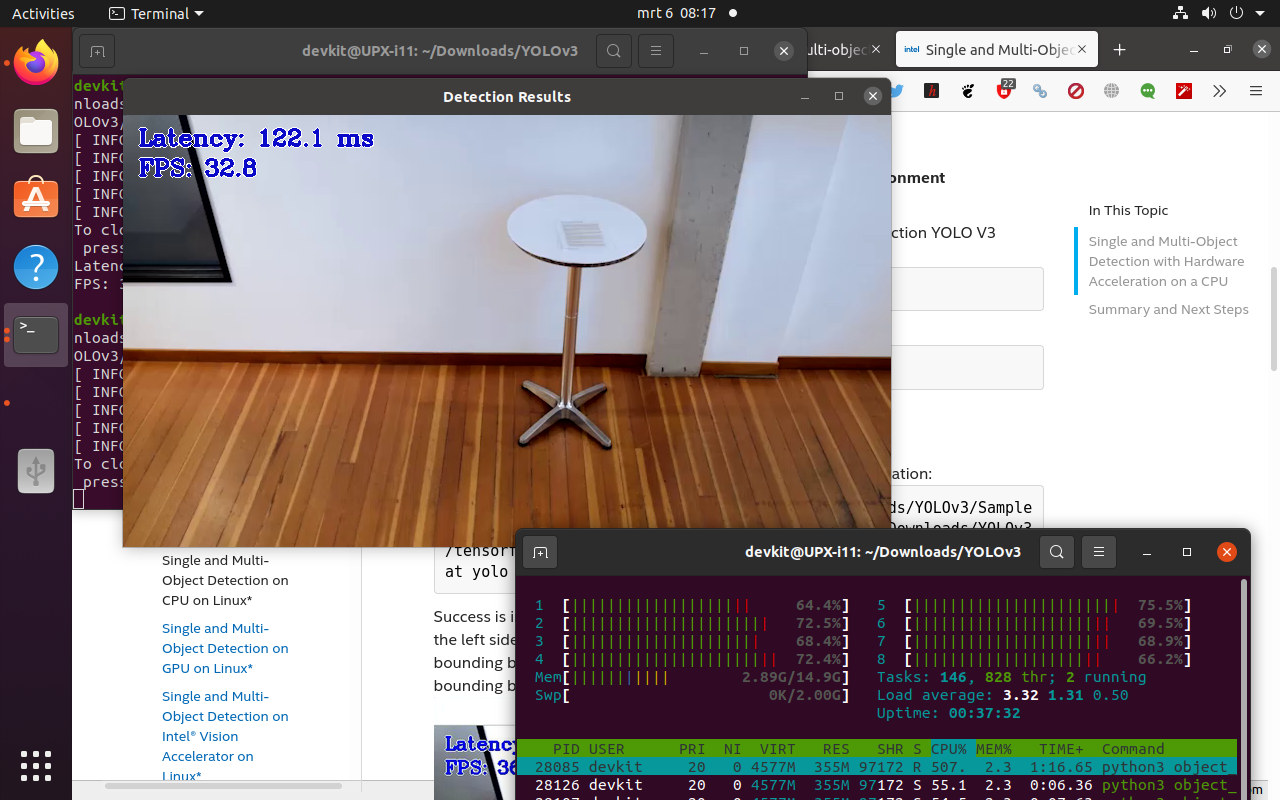
Task: Click the result screenshot thumbnail on the webpage
Action: pyautogui.click(x=477, y=762)
